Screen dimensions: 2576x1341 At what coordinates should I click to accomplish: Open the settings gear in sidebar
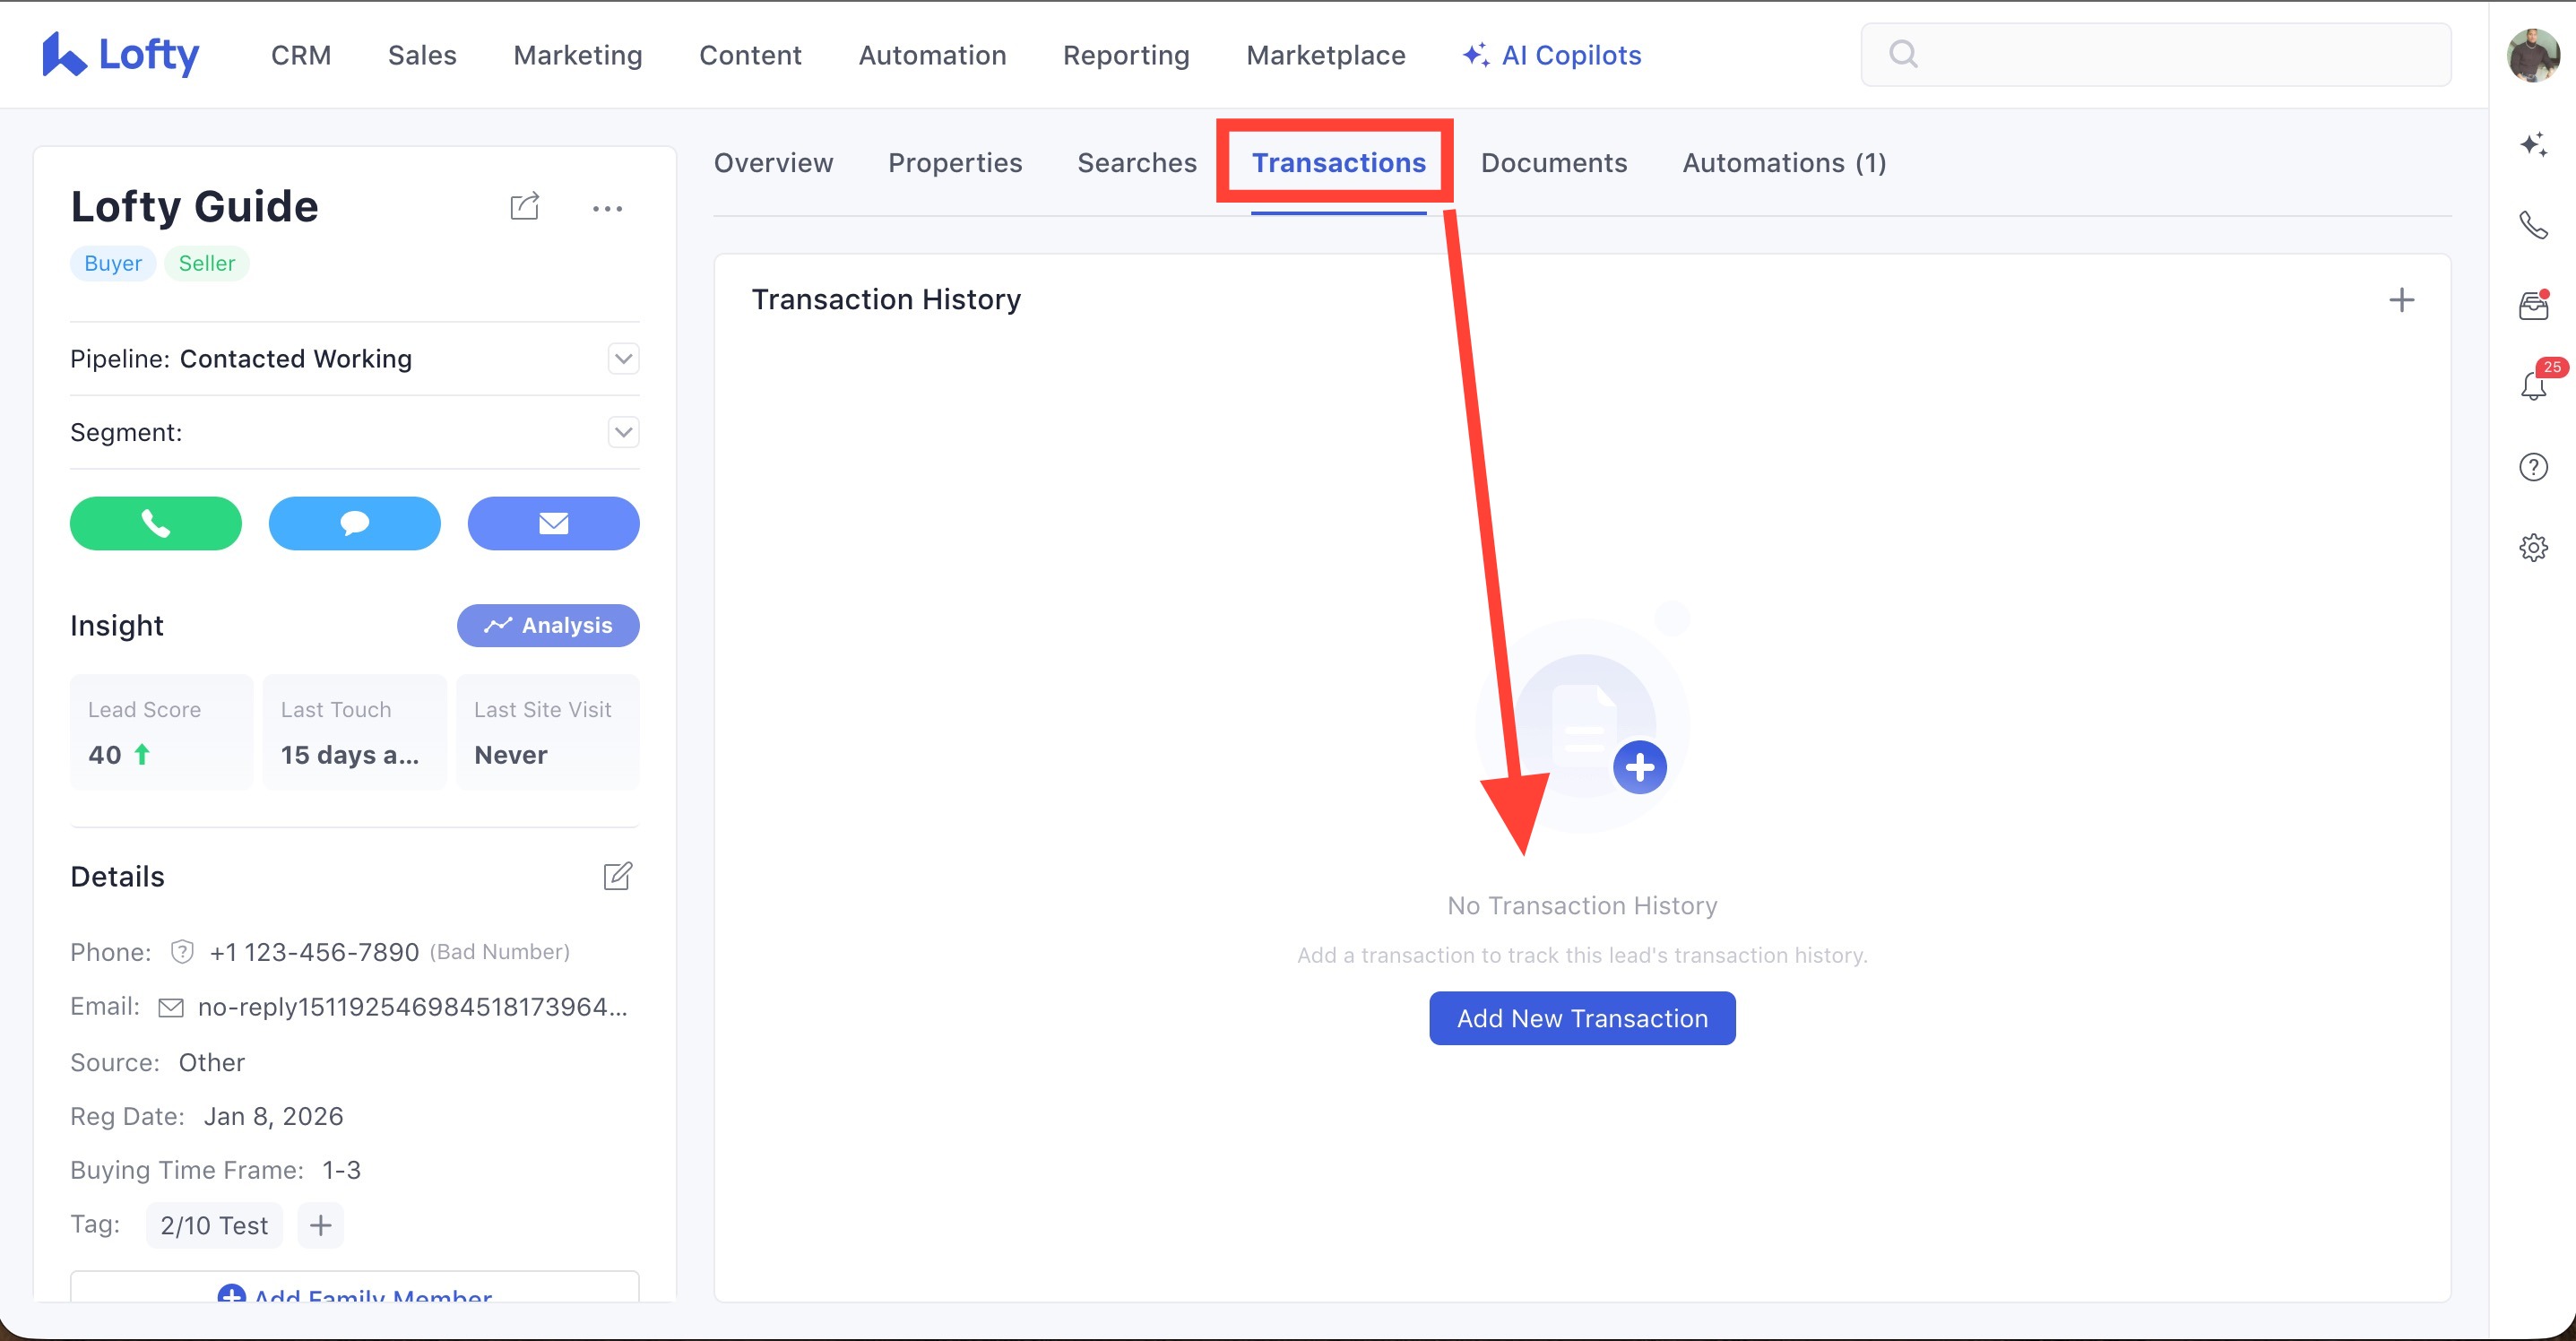[2533, 547]
